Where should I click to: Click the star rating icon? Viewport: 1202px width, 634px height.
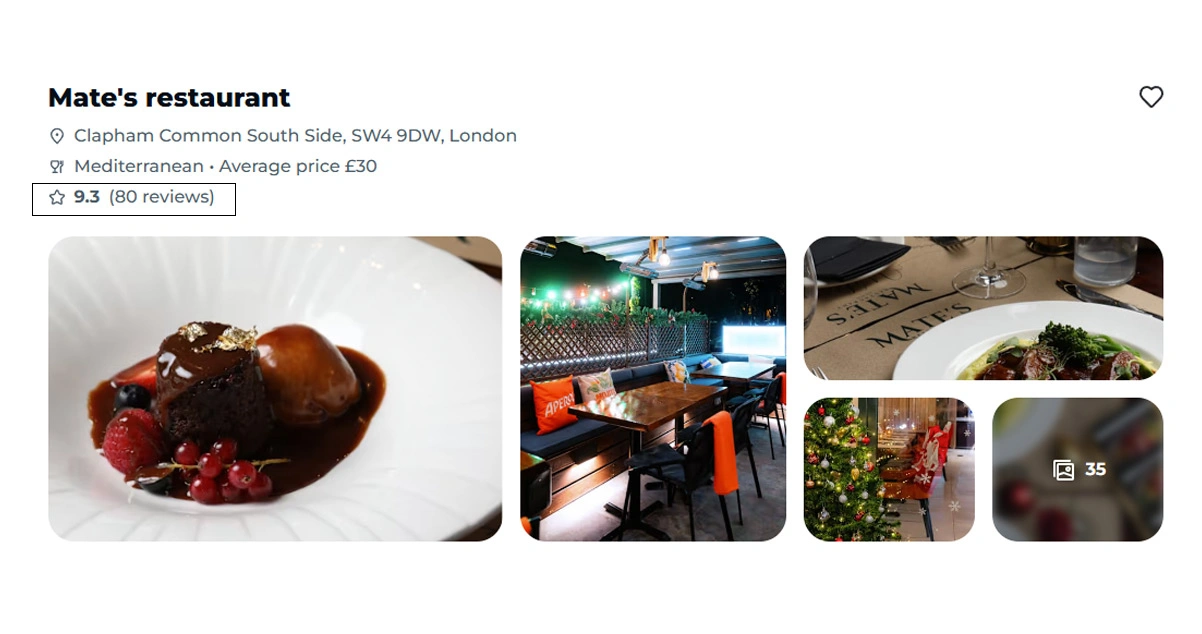coord(57,198)
